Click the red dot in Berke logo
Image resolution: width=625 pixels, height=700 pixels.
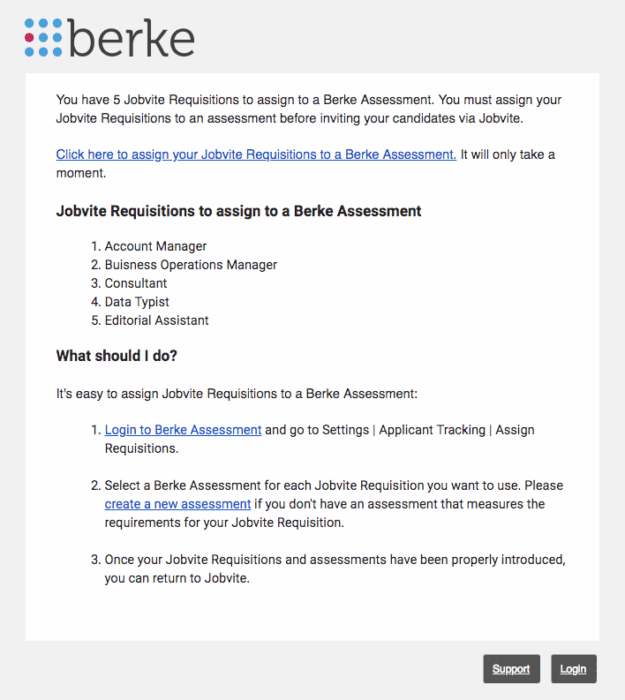29,38
